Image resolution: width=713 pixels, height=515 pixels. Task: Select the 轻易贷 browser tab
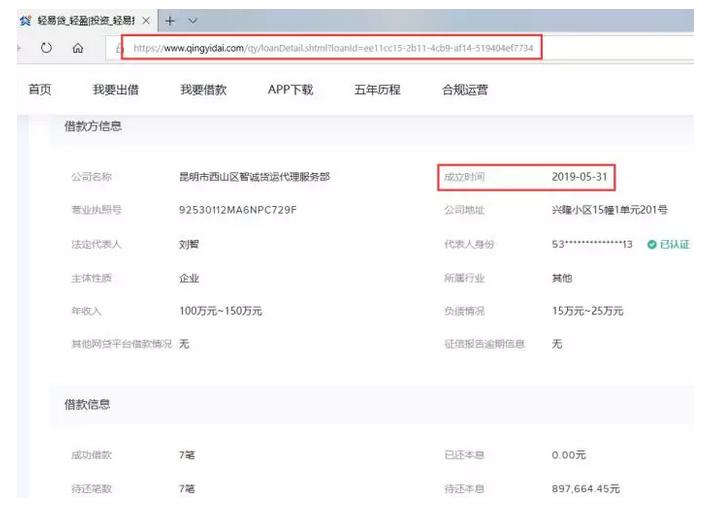[86, 21]
